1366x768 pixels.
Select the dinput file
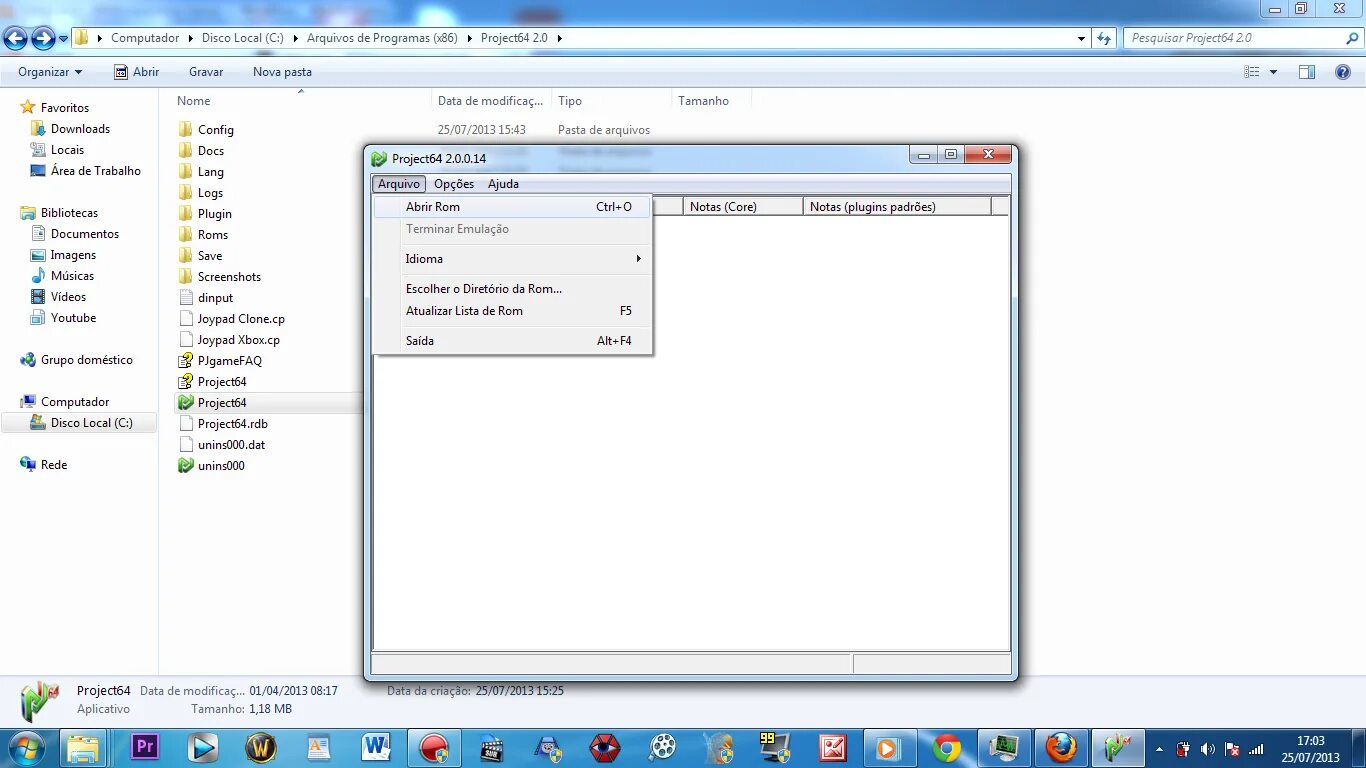(206, 298)
